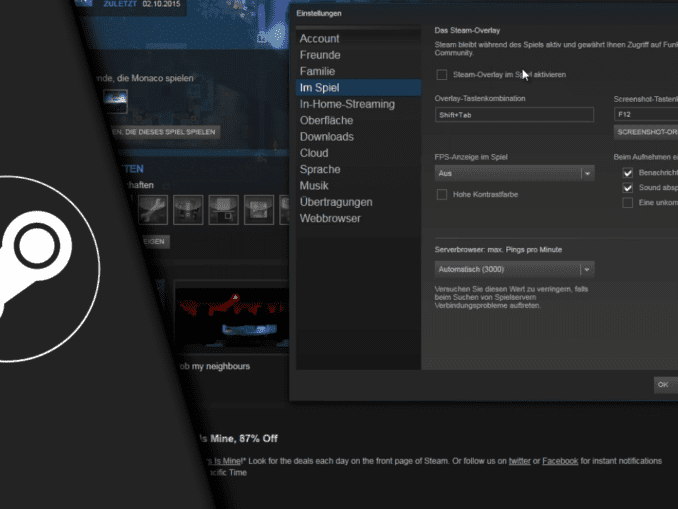
Task: Uncheck the Benachrichtigung checkbox
Action: [x=628, y=172]
